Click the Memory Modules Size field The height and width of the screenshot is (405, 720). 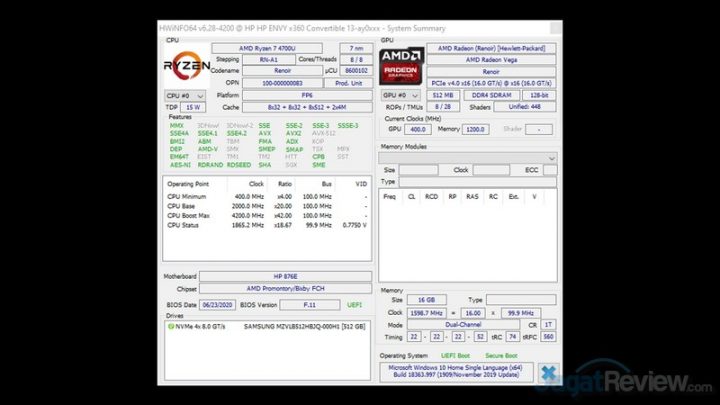pyautogui.click(x=418, y=170)
